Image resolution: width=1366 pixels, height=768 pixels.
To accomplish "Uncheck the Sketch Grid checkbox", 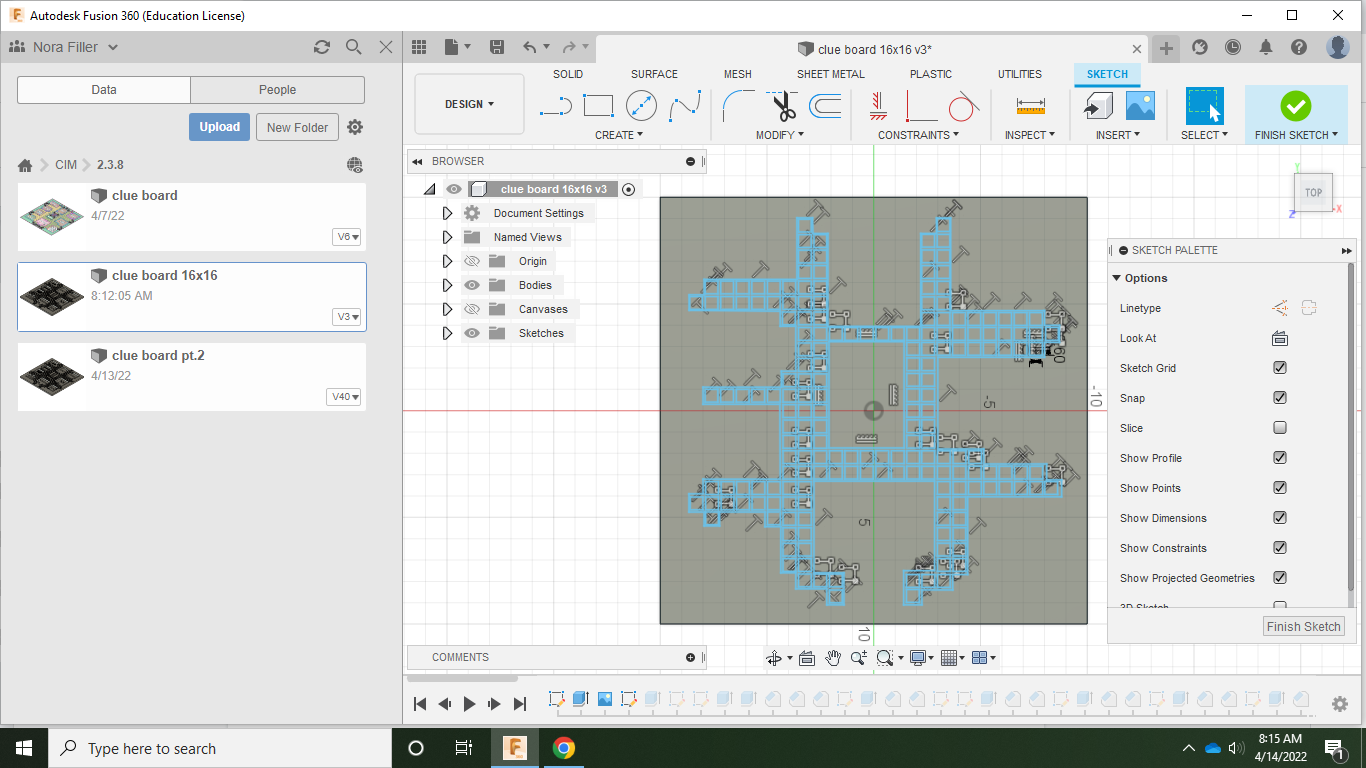I will pyautogui.click(x=1280, y=368).
